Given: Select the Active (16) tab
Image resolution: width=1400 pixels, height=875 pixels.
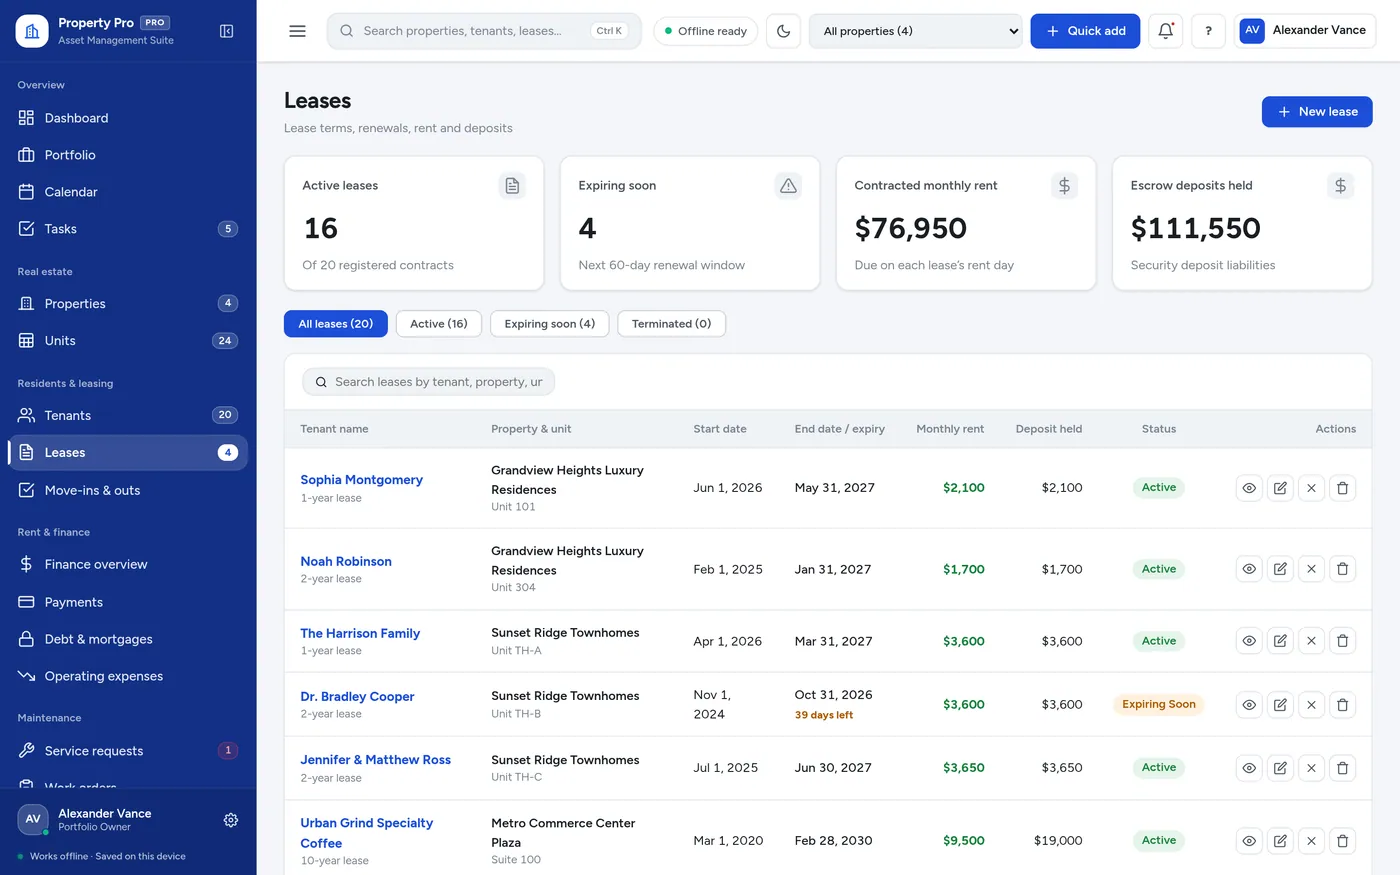Looking at the screenshot, I should coord(439,324).
